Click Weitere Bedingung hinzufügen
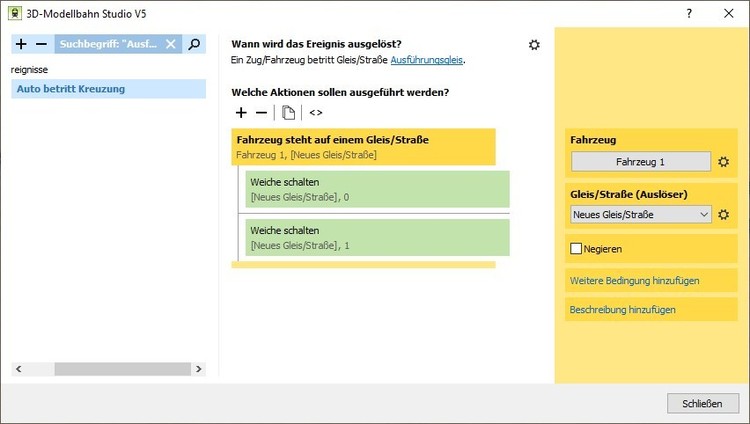Image resolution: width=750 pixels, height=424 pixels. coord(634,280)
